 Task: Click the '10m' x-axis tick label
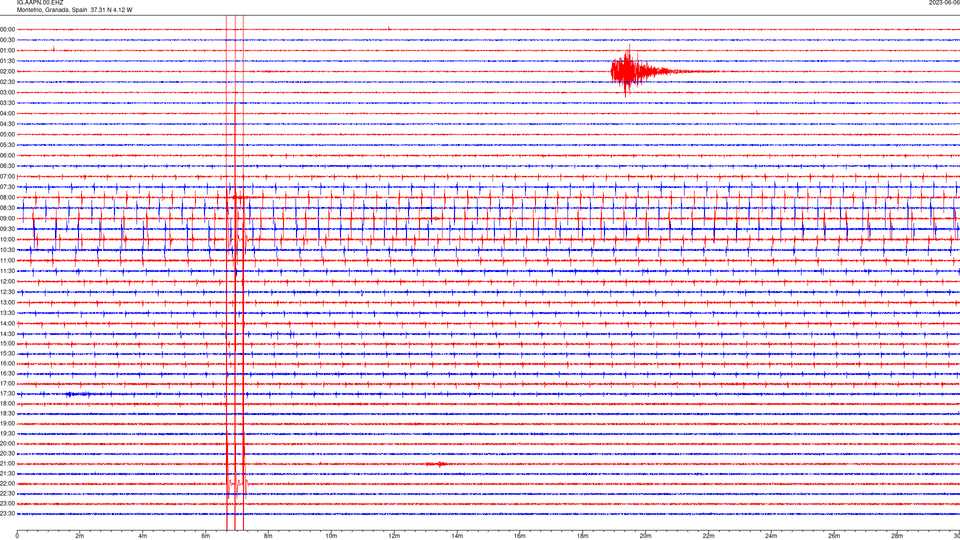click(x=331, y=536)
